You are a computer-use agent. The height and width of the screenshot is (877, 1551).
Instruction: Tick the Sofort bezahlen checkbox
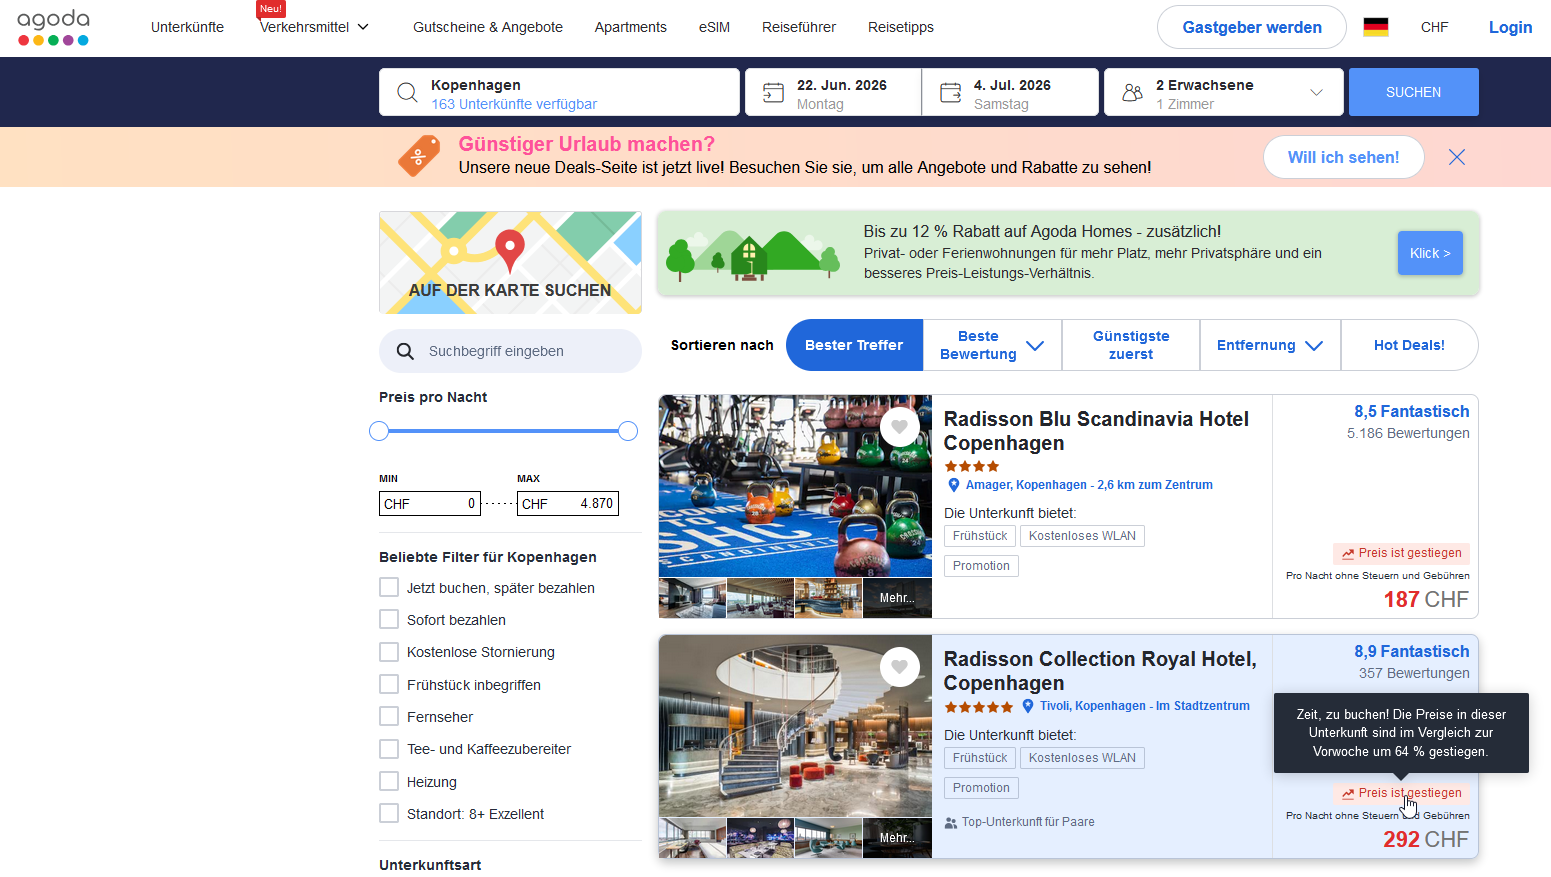(389, 620)
